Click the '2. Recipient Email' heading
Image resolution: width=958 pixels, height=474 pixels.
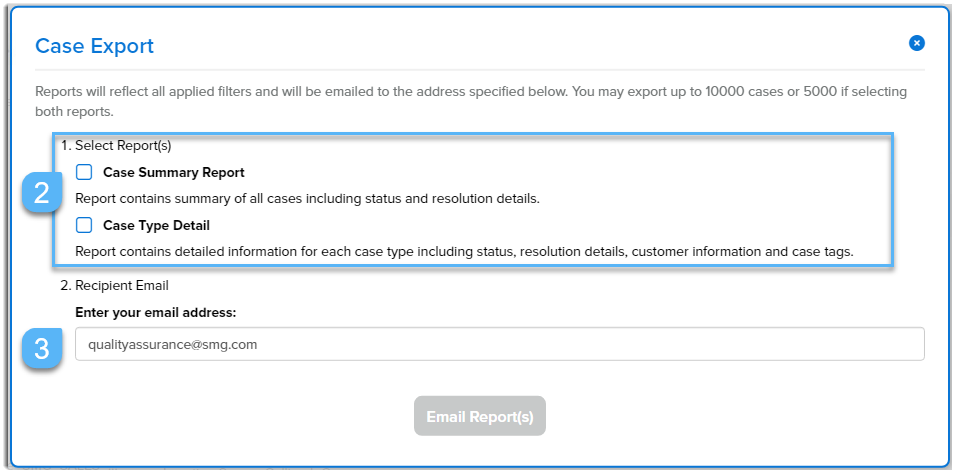[122, 286]
